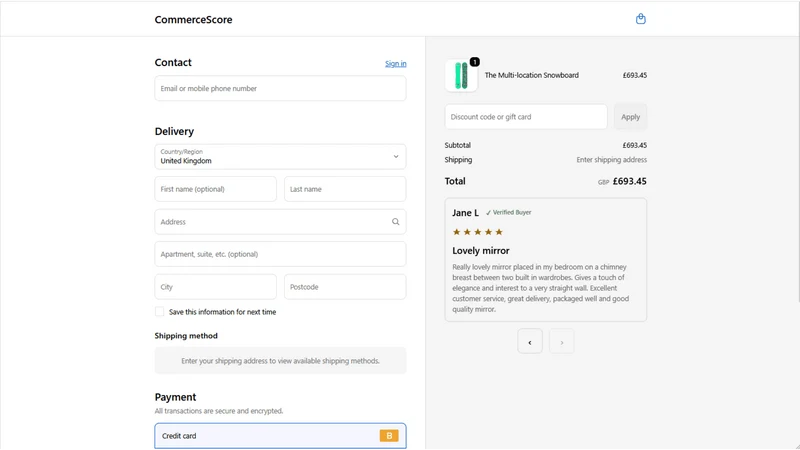Focus the Discount code or gift card field
The image size is (800, 450).
pyautogui.click(x=526, y=117)
